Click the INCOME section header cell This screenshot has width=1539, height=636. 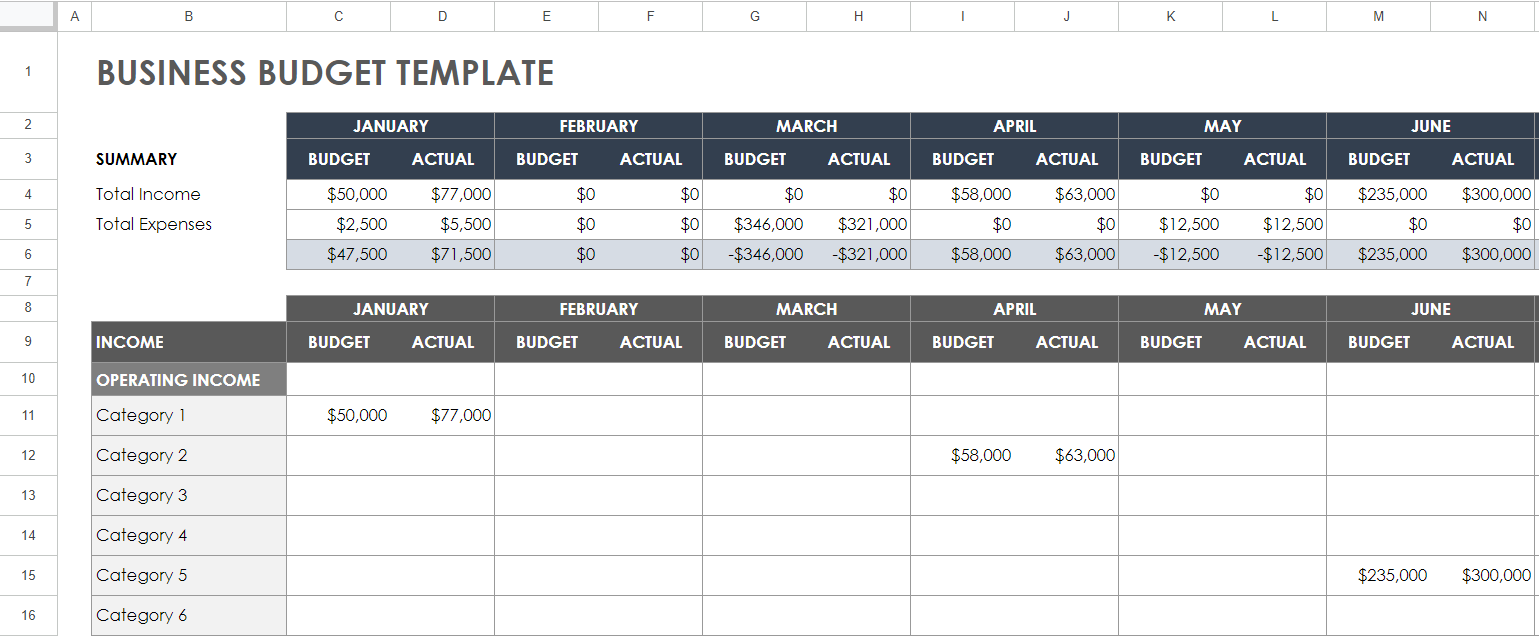(x=189, y=342)
